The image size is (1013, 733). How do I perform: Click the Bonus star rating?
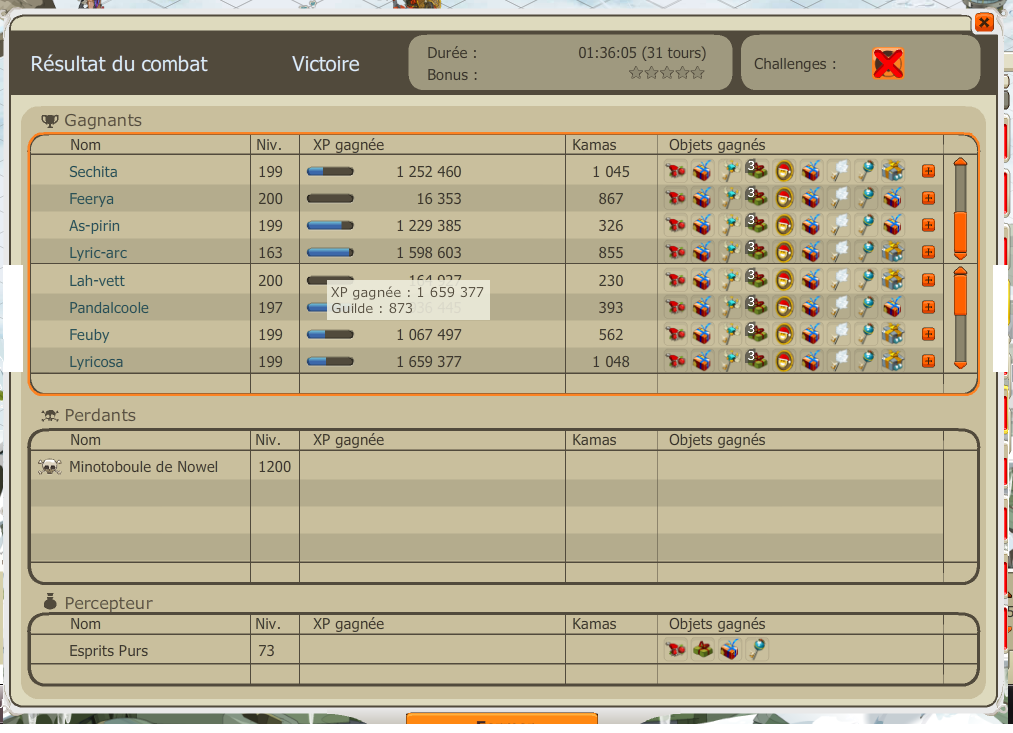point(666,73)
